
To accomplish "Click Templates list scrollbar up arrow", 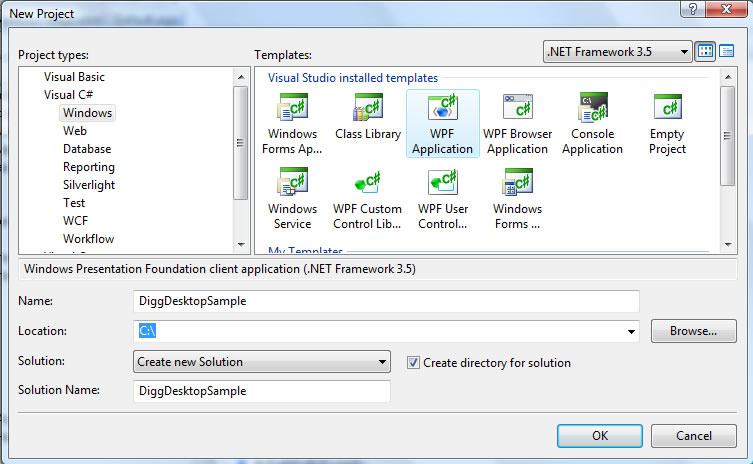I will [x=729, y=77].
